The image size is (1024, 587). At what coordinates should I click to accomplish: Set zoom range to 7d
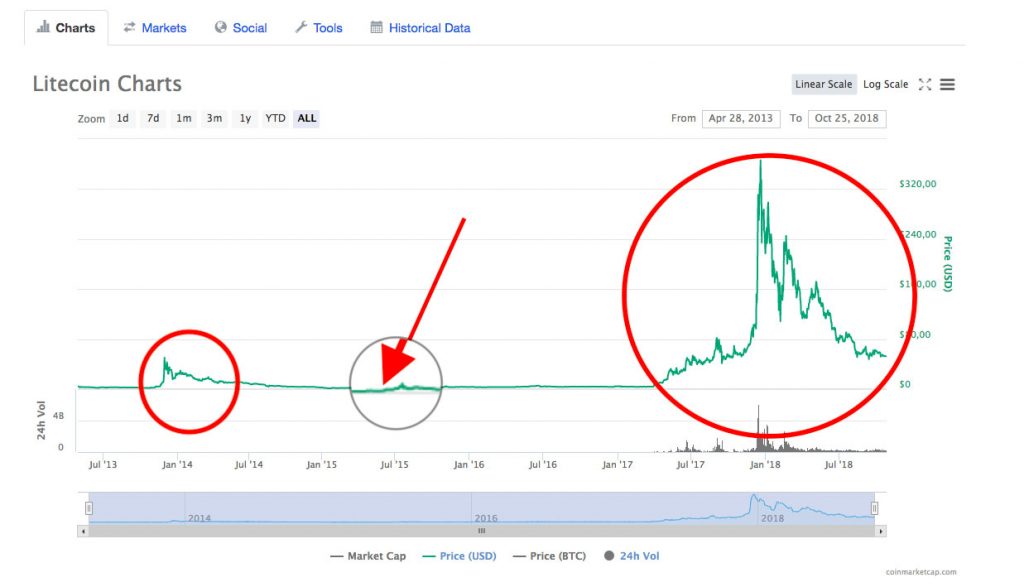tap(153, 118)
